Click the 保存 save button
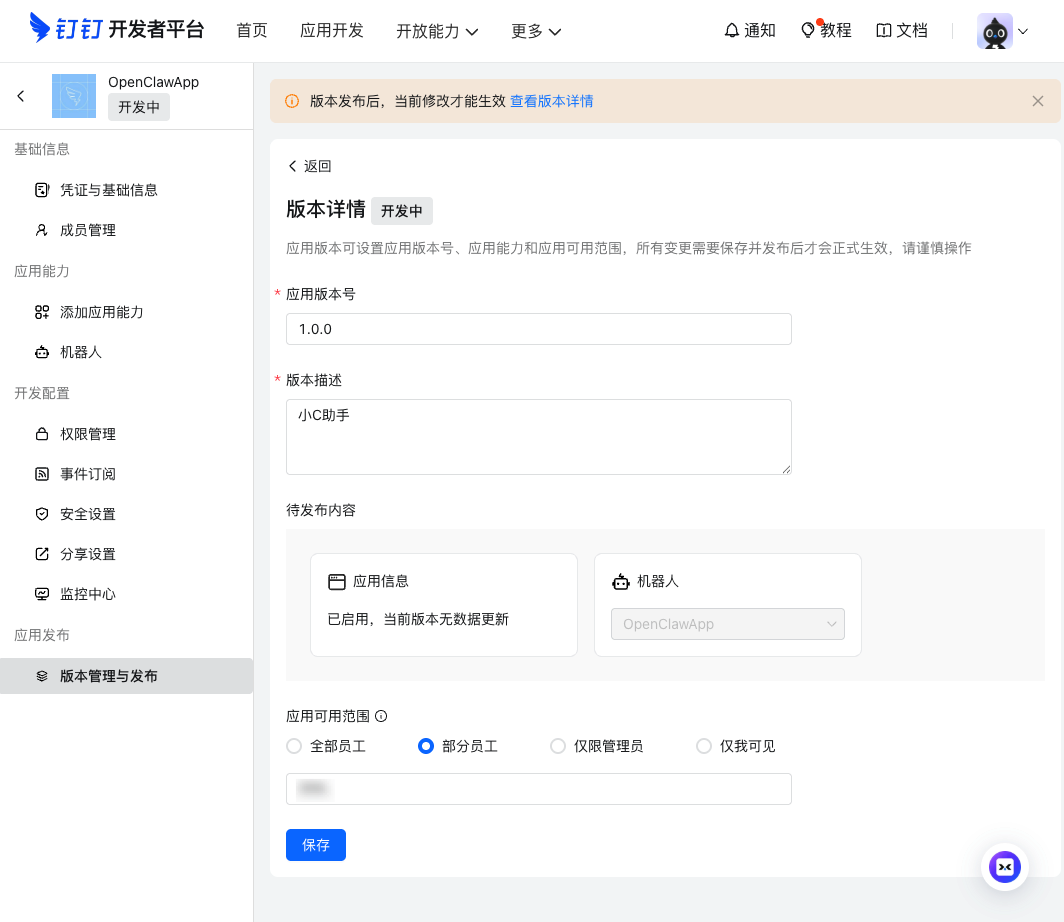The image size is (1064, 922). coord(316,845)
